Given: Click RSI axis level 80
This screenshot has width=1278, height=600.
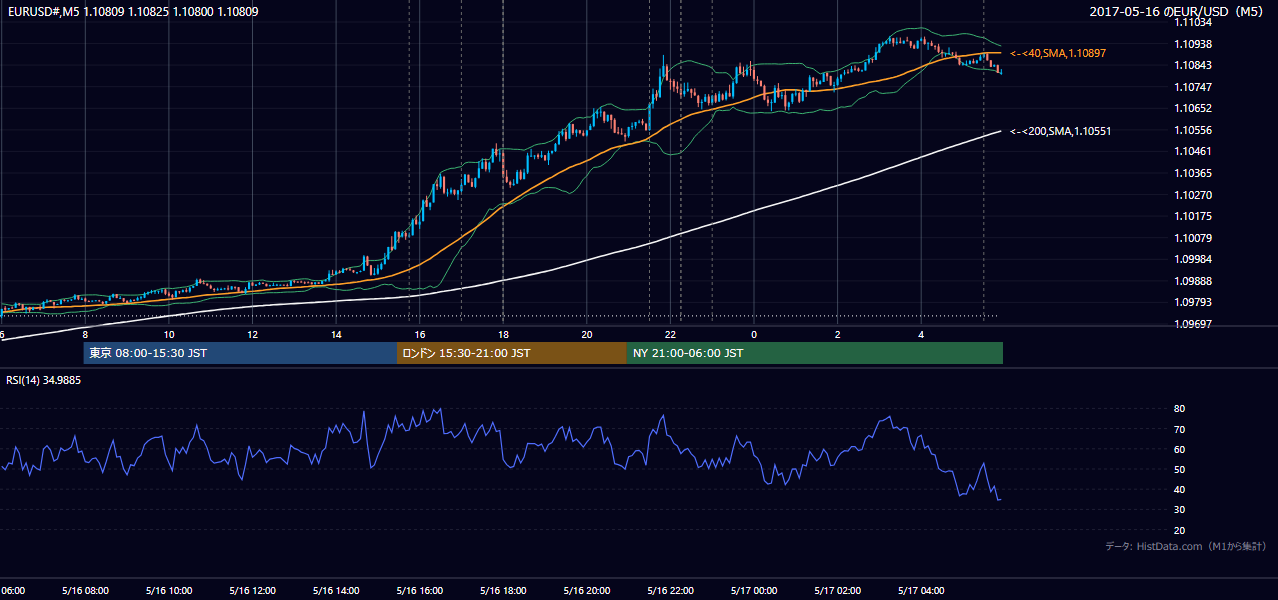Looking at the screenshot, I should click(1180, 409).
